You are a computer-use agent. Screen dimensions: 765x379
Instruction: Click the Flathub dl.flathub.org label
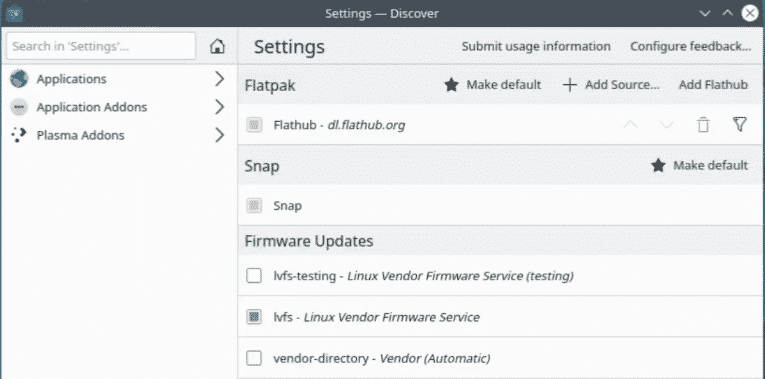tap(339, 125)
